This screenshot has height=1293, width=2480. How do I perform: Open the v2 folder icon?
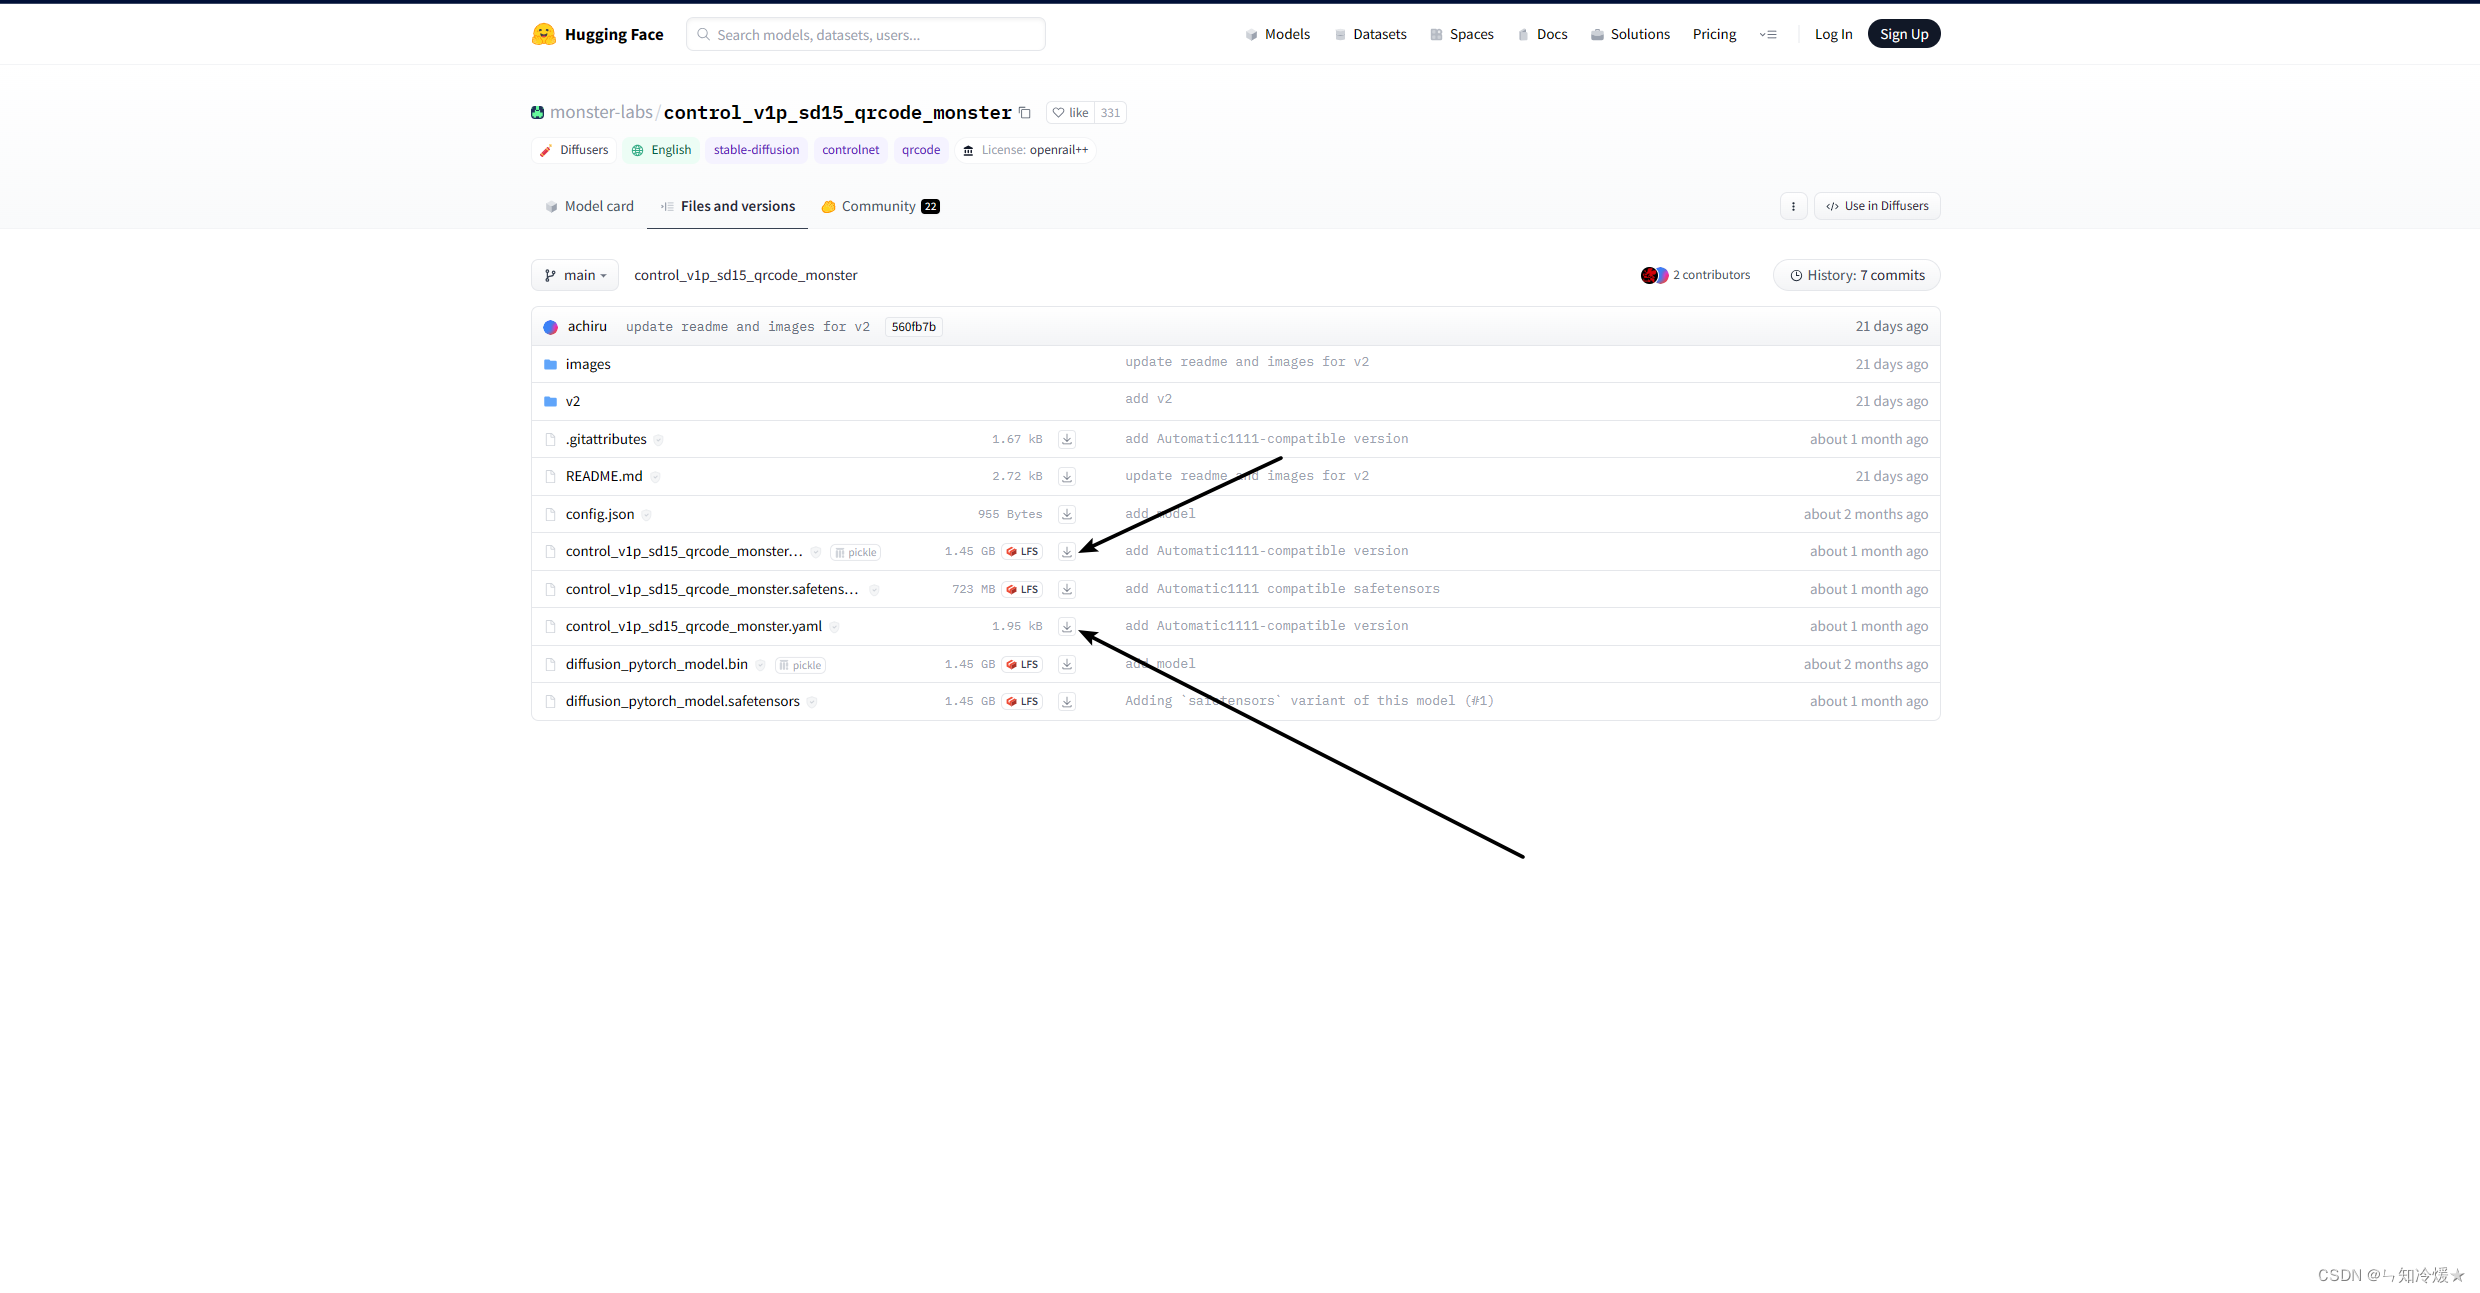tap(550, 401)
